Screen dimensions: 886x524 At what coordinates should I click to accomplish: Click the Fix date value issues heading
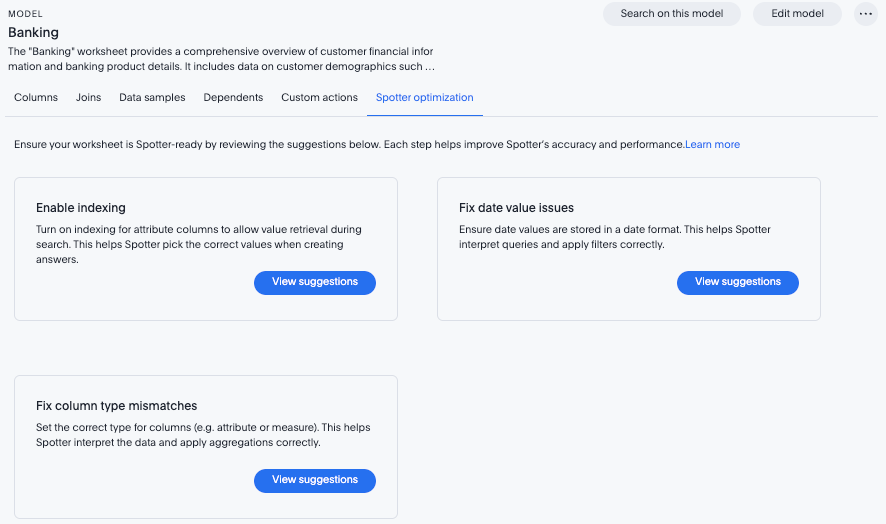516,208
